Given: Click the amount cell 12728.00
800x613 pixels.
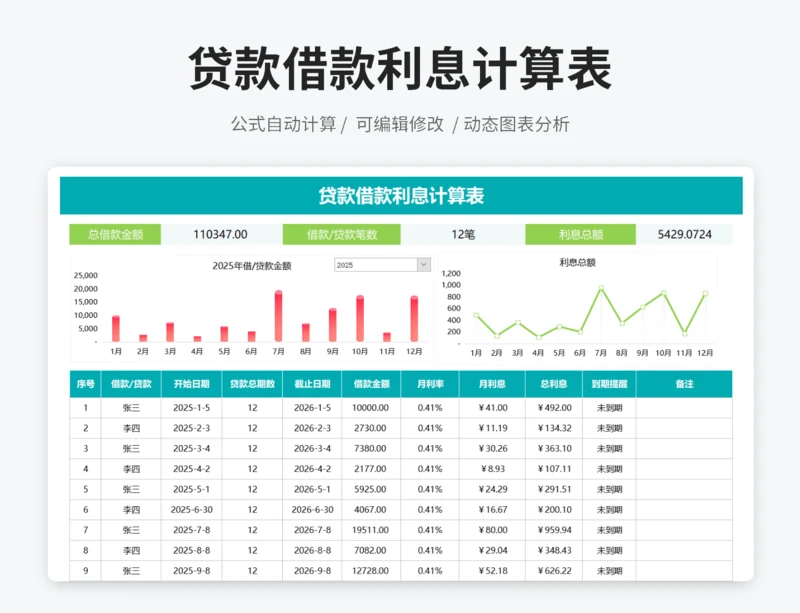Looking at the screenshot, I should click(x=370, y=571).
